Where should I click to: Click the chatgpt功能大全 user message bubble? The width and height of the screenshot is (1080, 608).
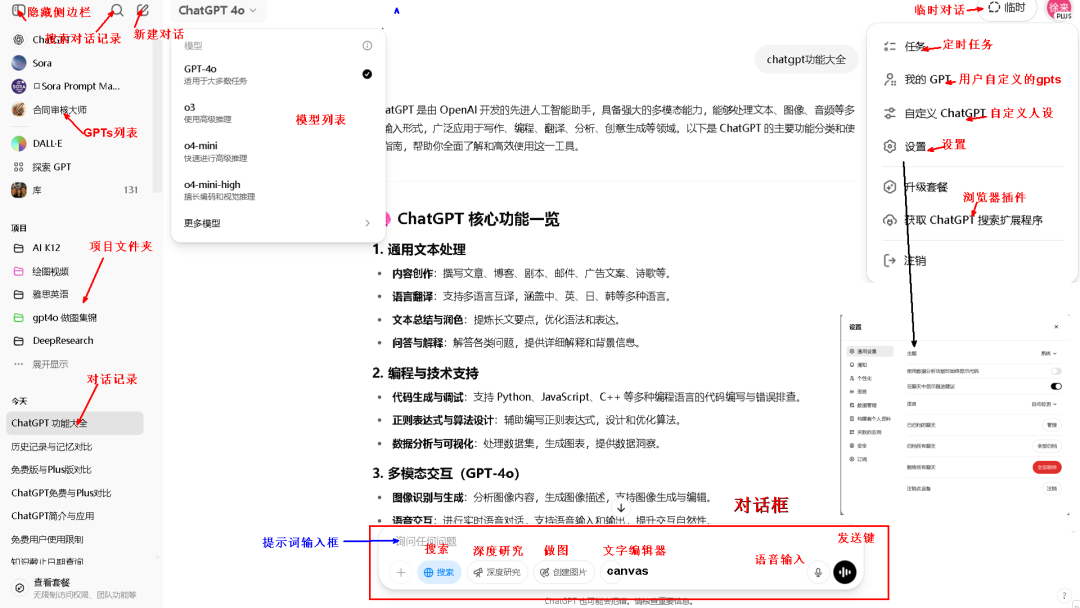806,60
